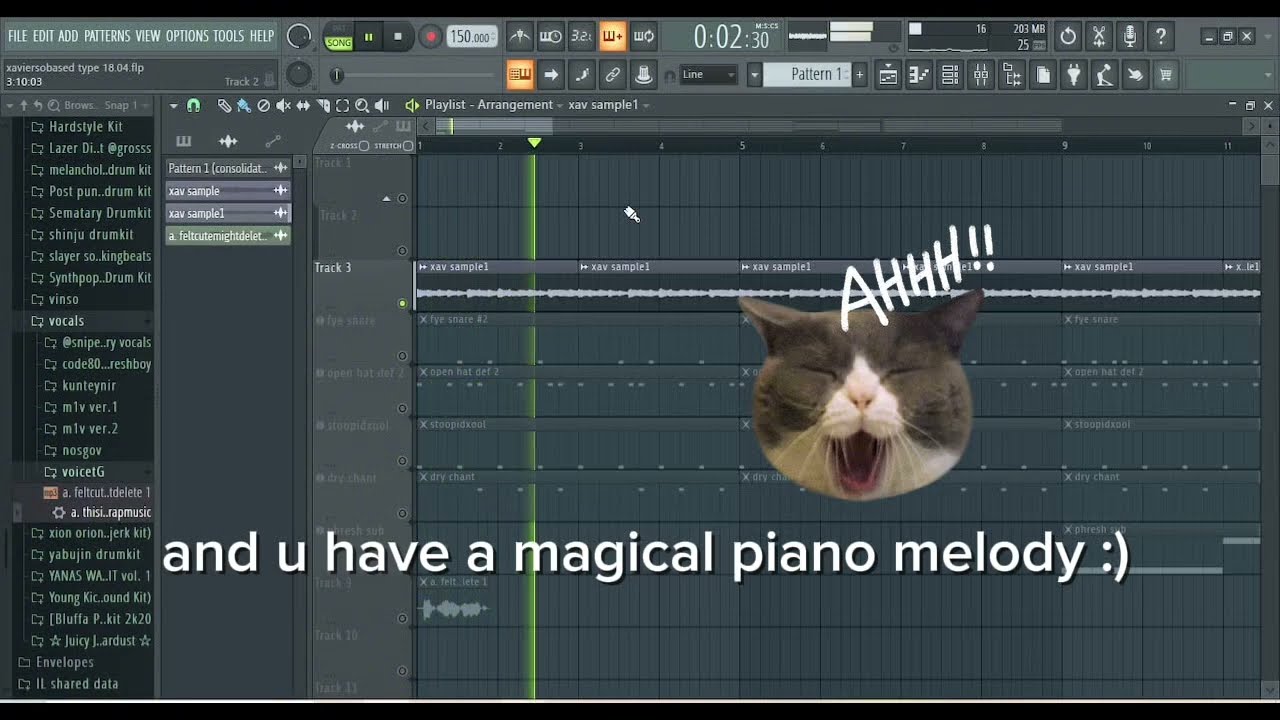This screenshot has width=1280, height=720.
Task: Expand the Envelopes folder
Action: [x=65, y=662]
